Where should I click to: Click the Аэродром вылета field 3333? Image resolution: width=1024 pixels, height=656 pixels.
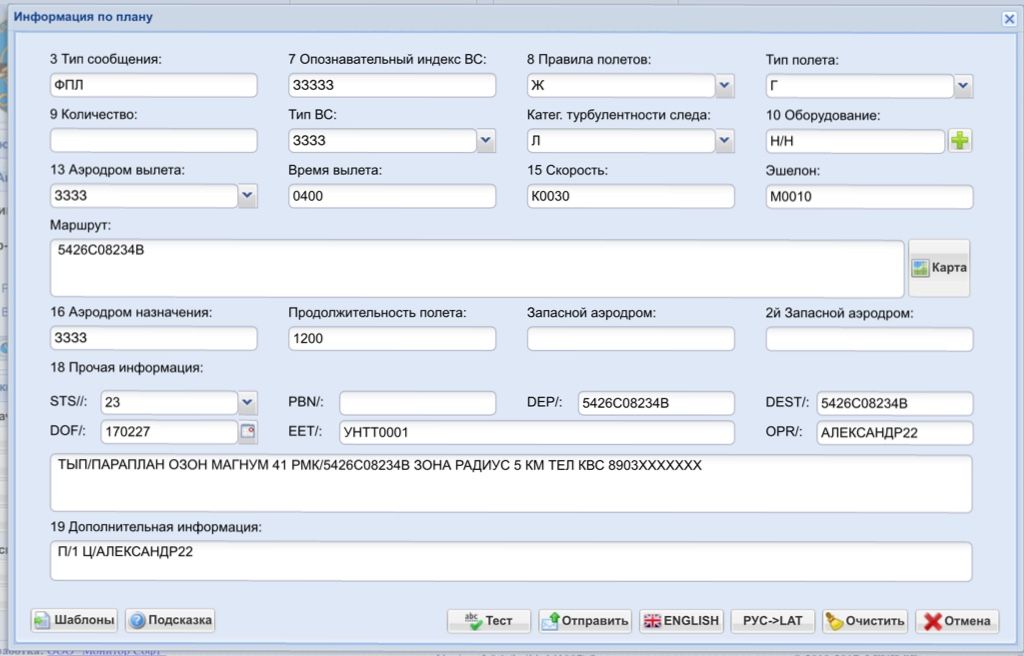coord(144,195)
